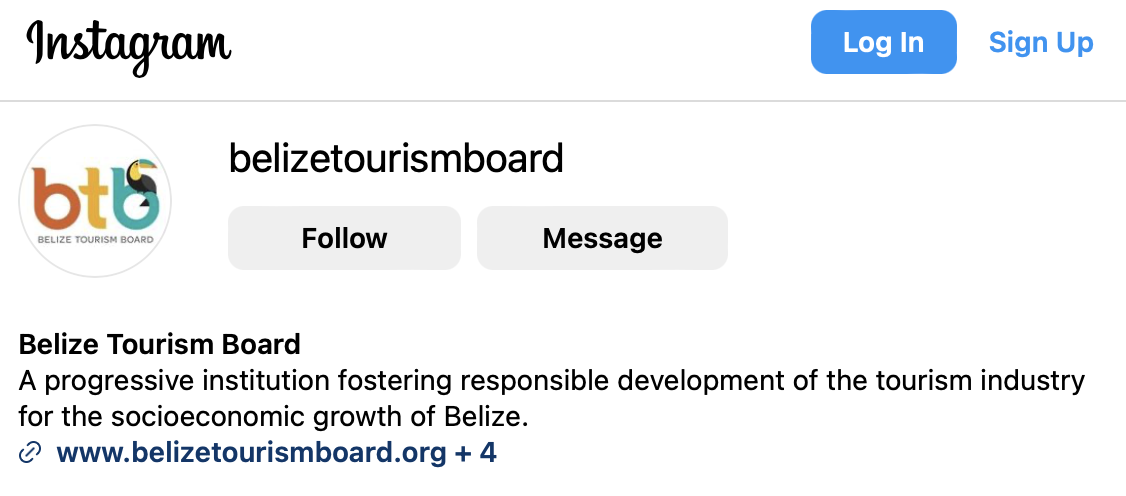This screenshot has height=496, width=1126.
Task: Select the belizetourismboard username heading
Action: 396,158
